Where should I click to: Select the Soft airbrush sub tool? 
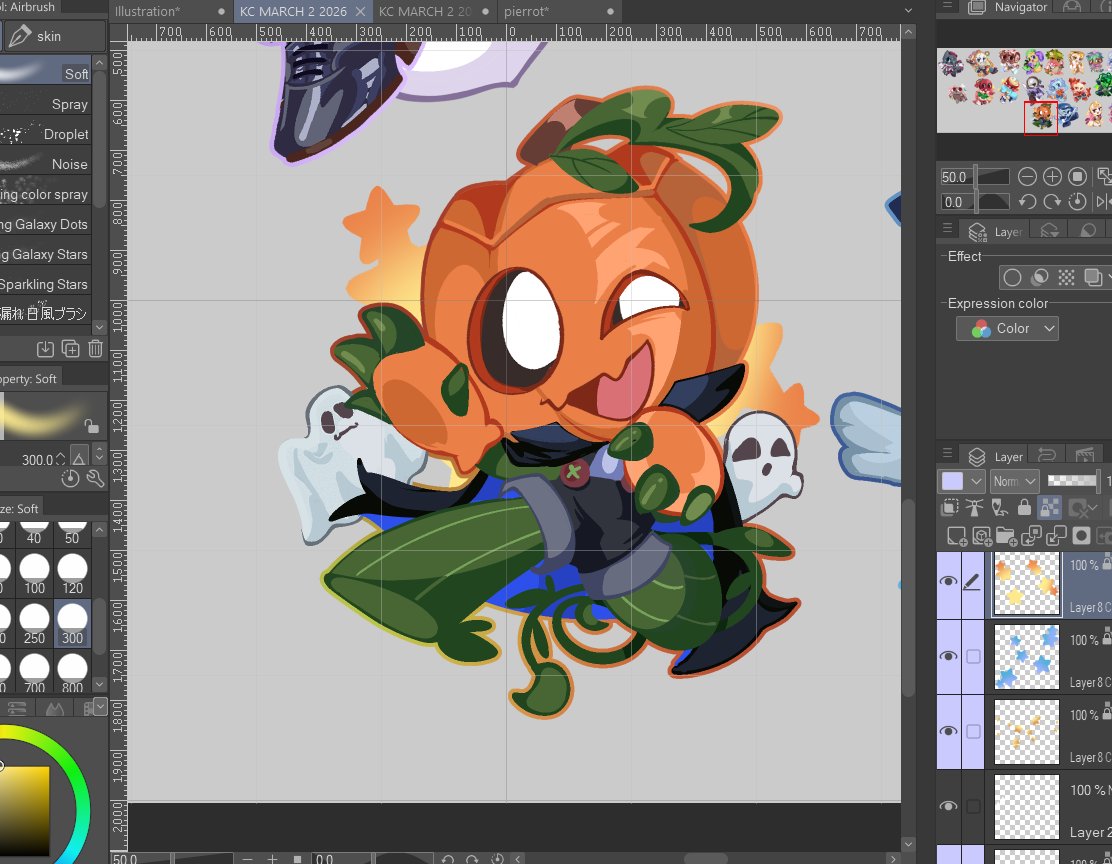click(45, 73)
